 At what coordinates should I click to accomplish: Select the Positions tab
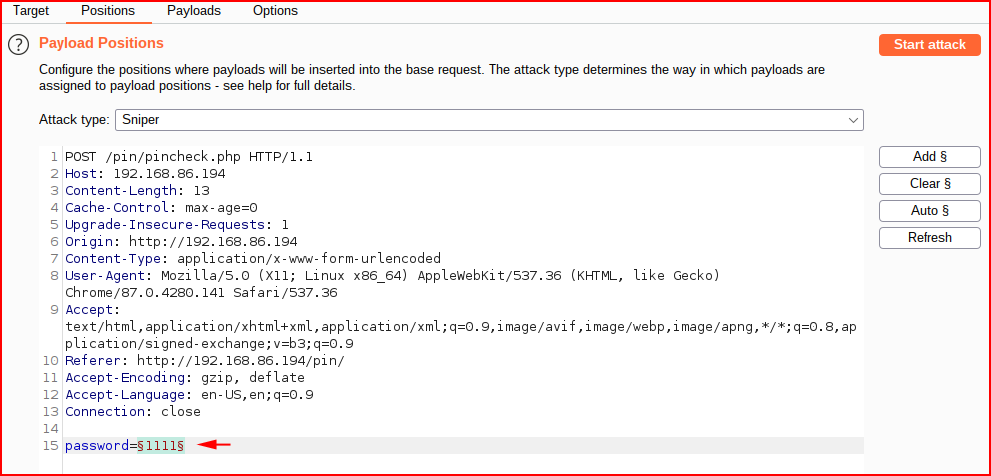click(x=108, y=11)
